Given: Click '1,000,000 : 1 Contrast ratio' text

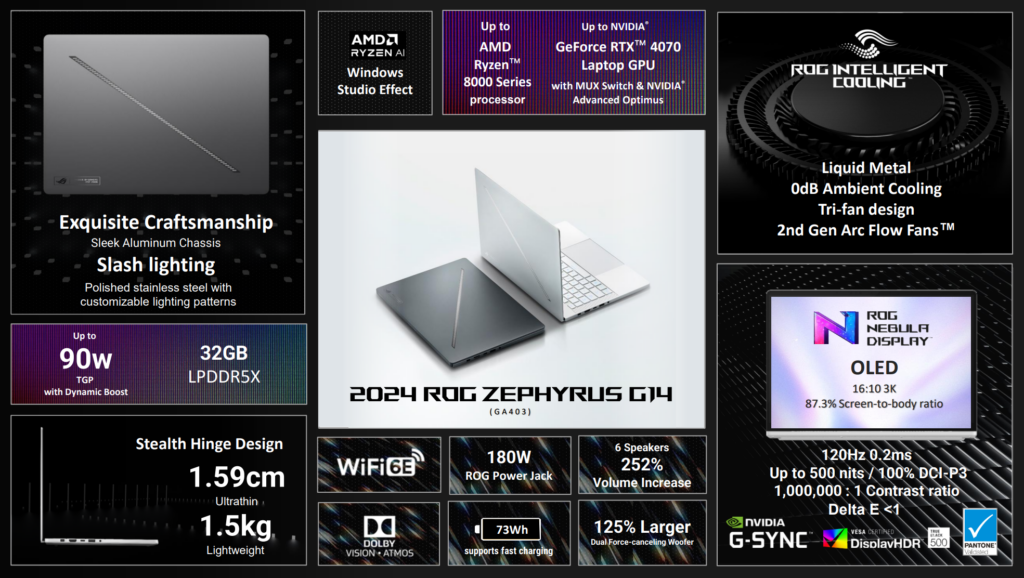Looking at the screenshot, I should click(867, 491).
